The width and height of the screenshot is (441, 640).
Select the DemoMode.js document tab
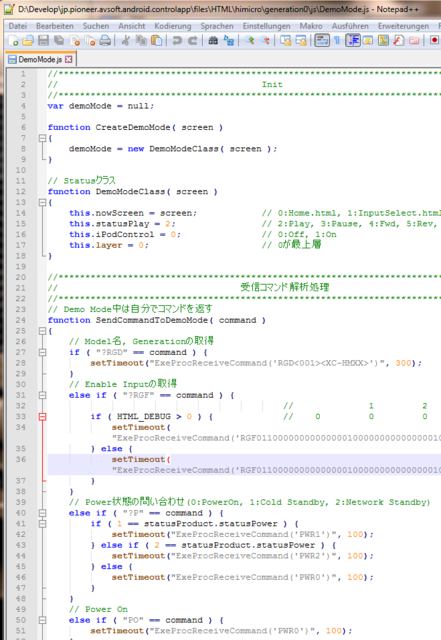40,60
